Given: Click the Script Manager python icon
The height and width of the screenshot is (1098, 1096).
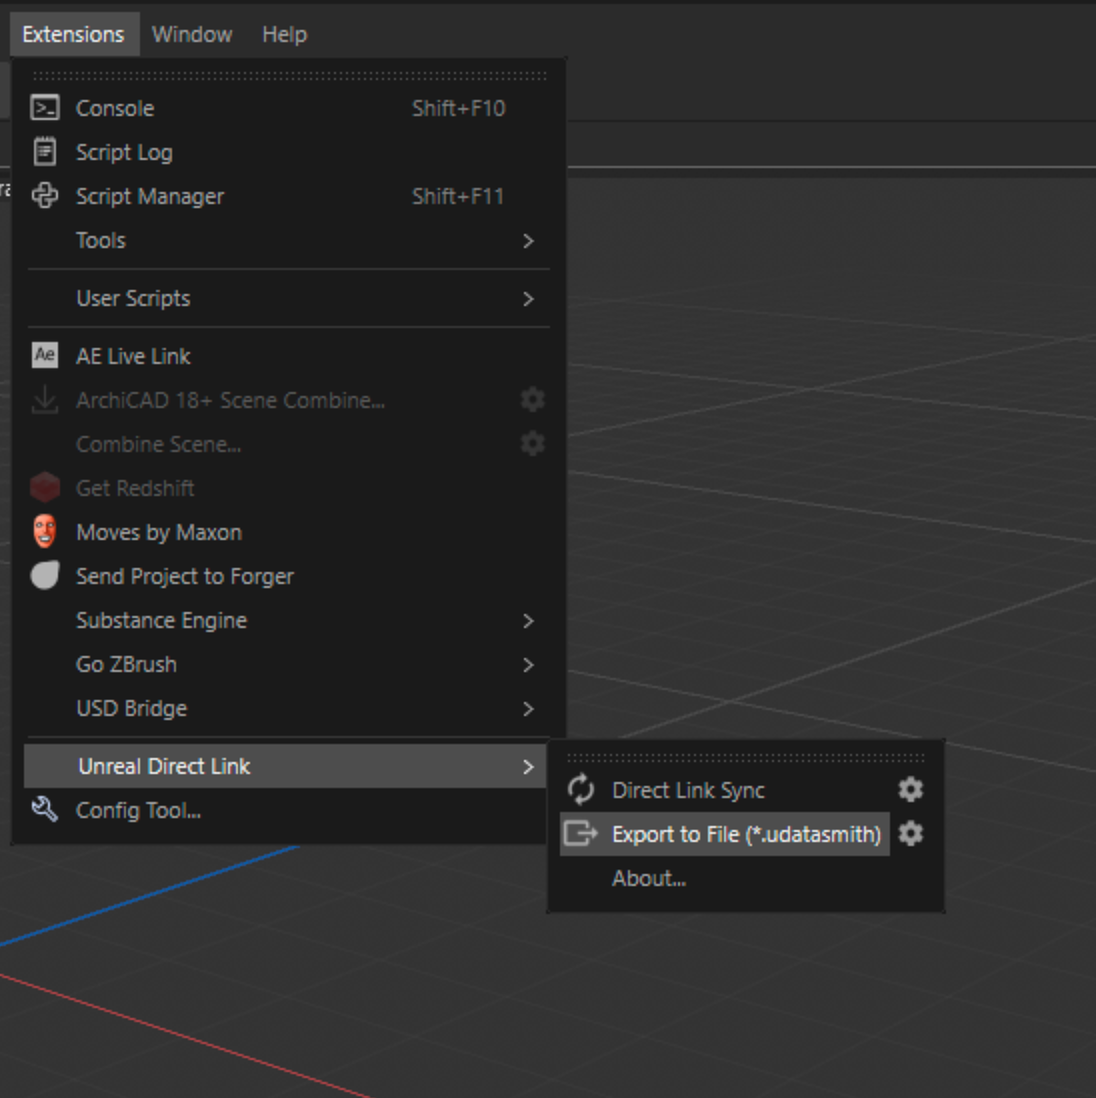Looking at the screenshot, I should 45,196.
